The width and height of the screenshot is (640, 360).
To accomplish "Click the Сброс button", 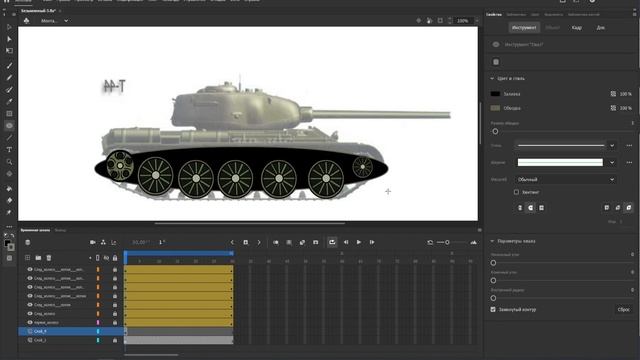I will click(623, 309).
